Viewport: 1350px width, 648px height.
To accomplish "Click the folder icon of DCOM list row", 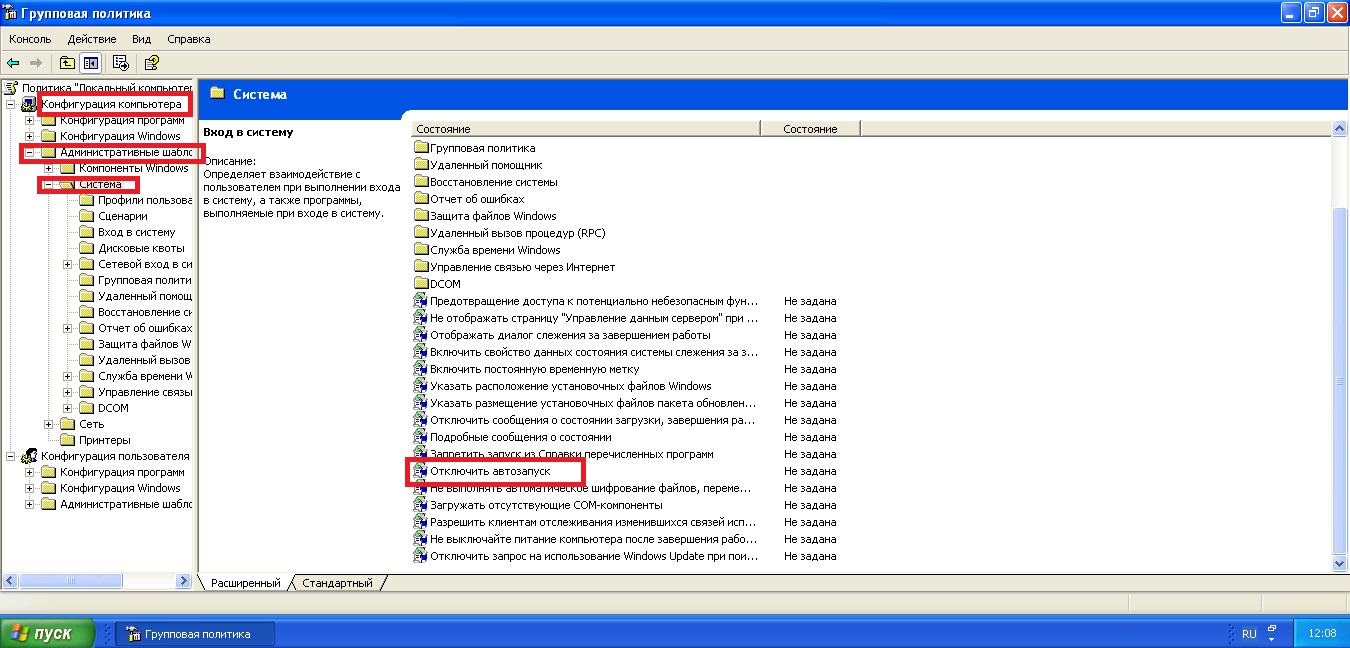I will [421, 284].
